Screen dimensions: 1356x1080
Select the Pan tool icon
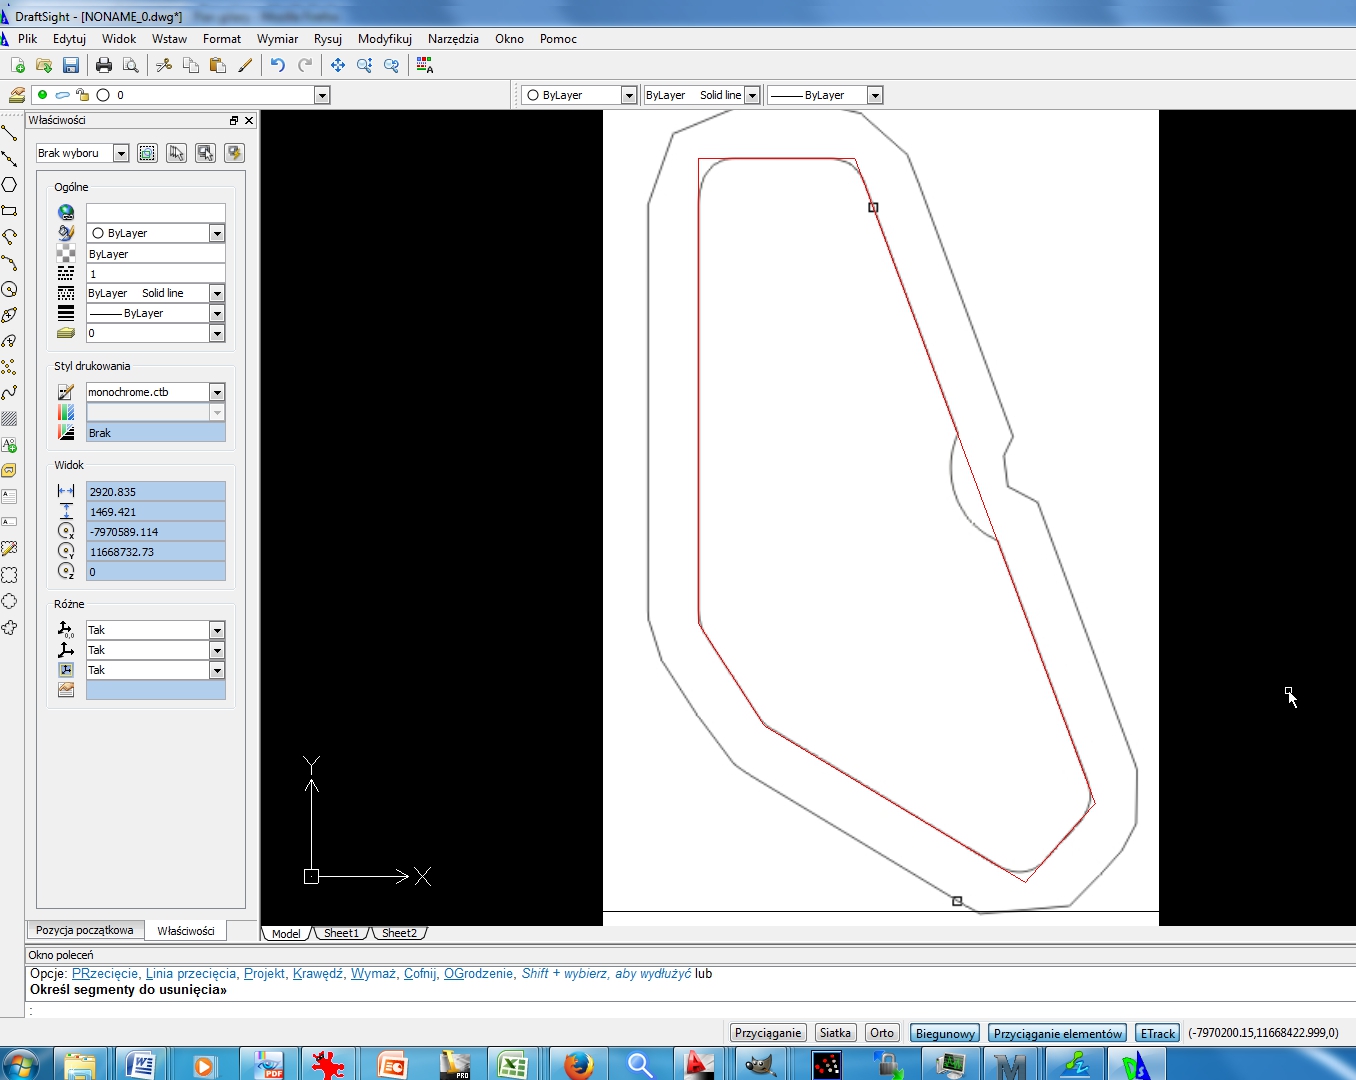pos(338,65)
